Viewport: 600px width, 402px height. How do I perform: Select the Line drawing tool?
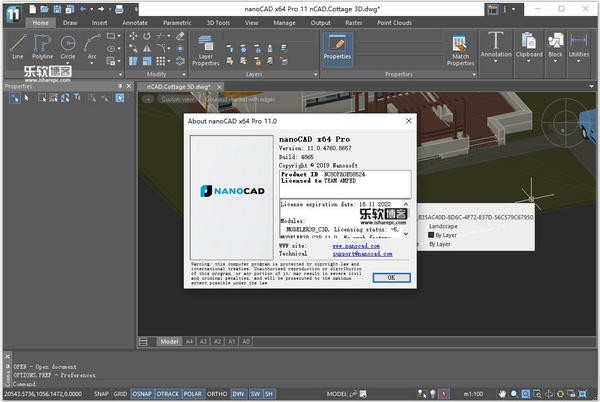click(19, 46)
